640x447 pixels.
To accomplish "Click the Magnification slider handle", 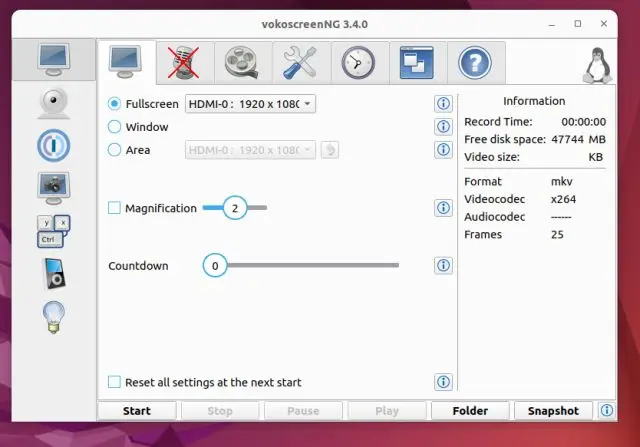I will [235, 208].
